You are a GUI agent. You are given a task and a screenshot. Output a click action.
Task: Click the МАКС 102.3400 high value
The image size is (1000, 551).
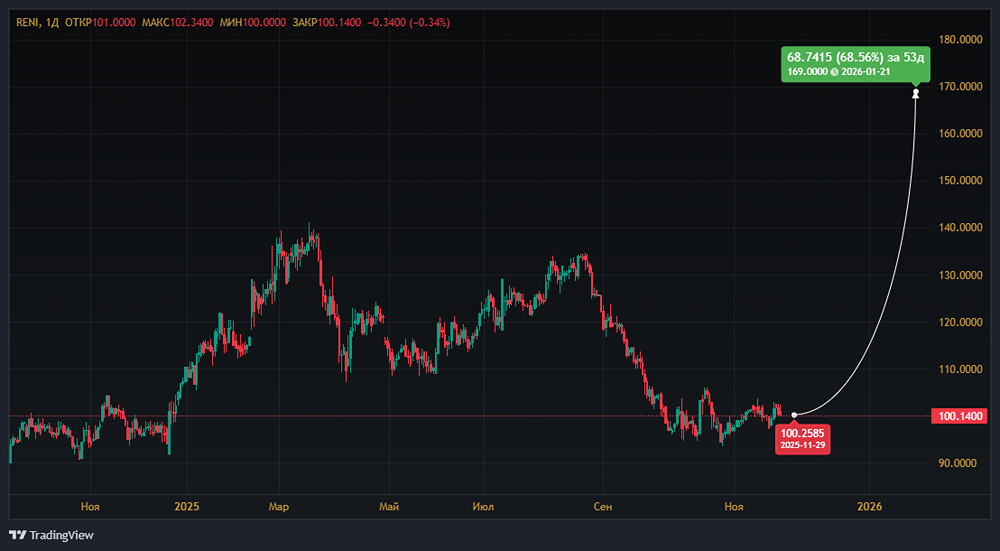(x=179, y=22)
